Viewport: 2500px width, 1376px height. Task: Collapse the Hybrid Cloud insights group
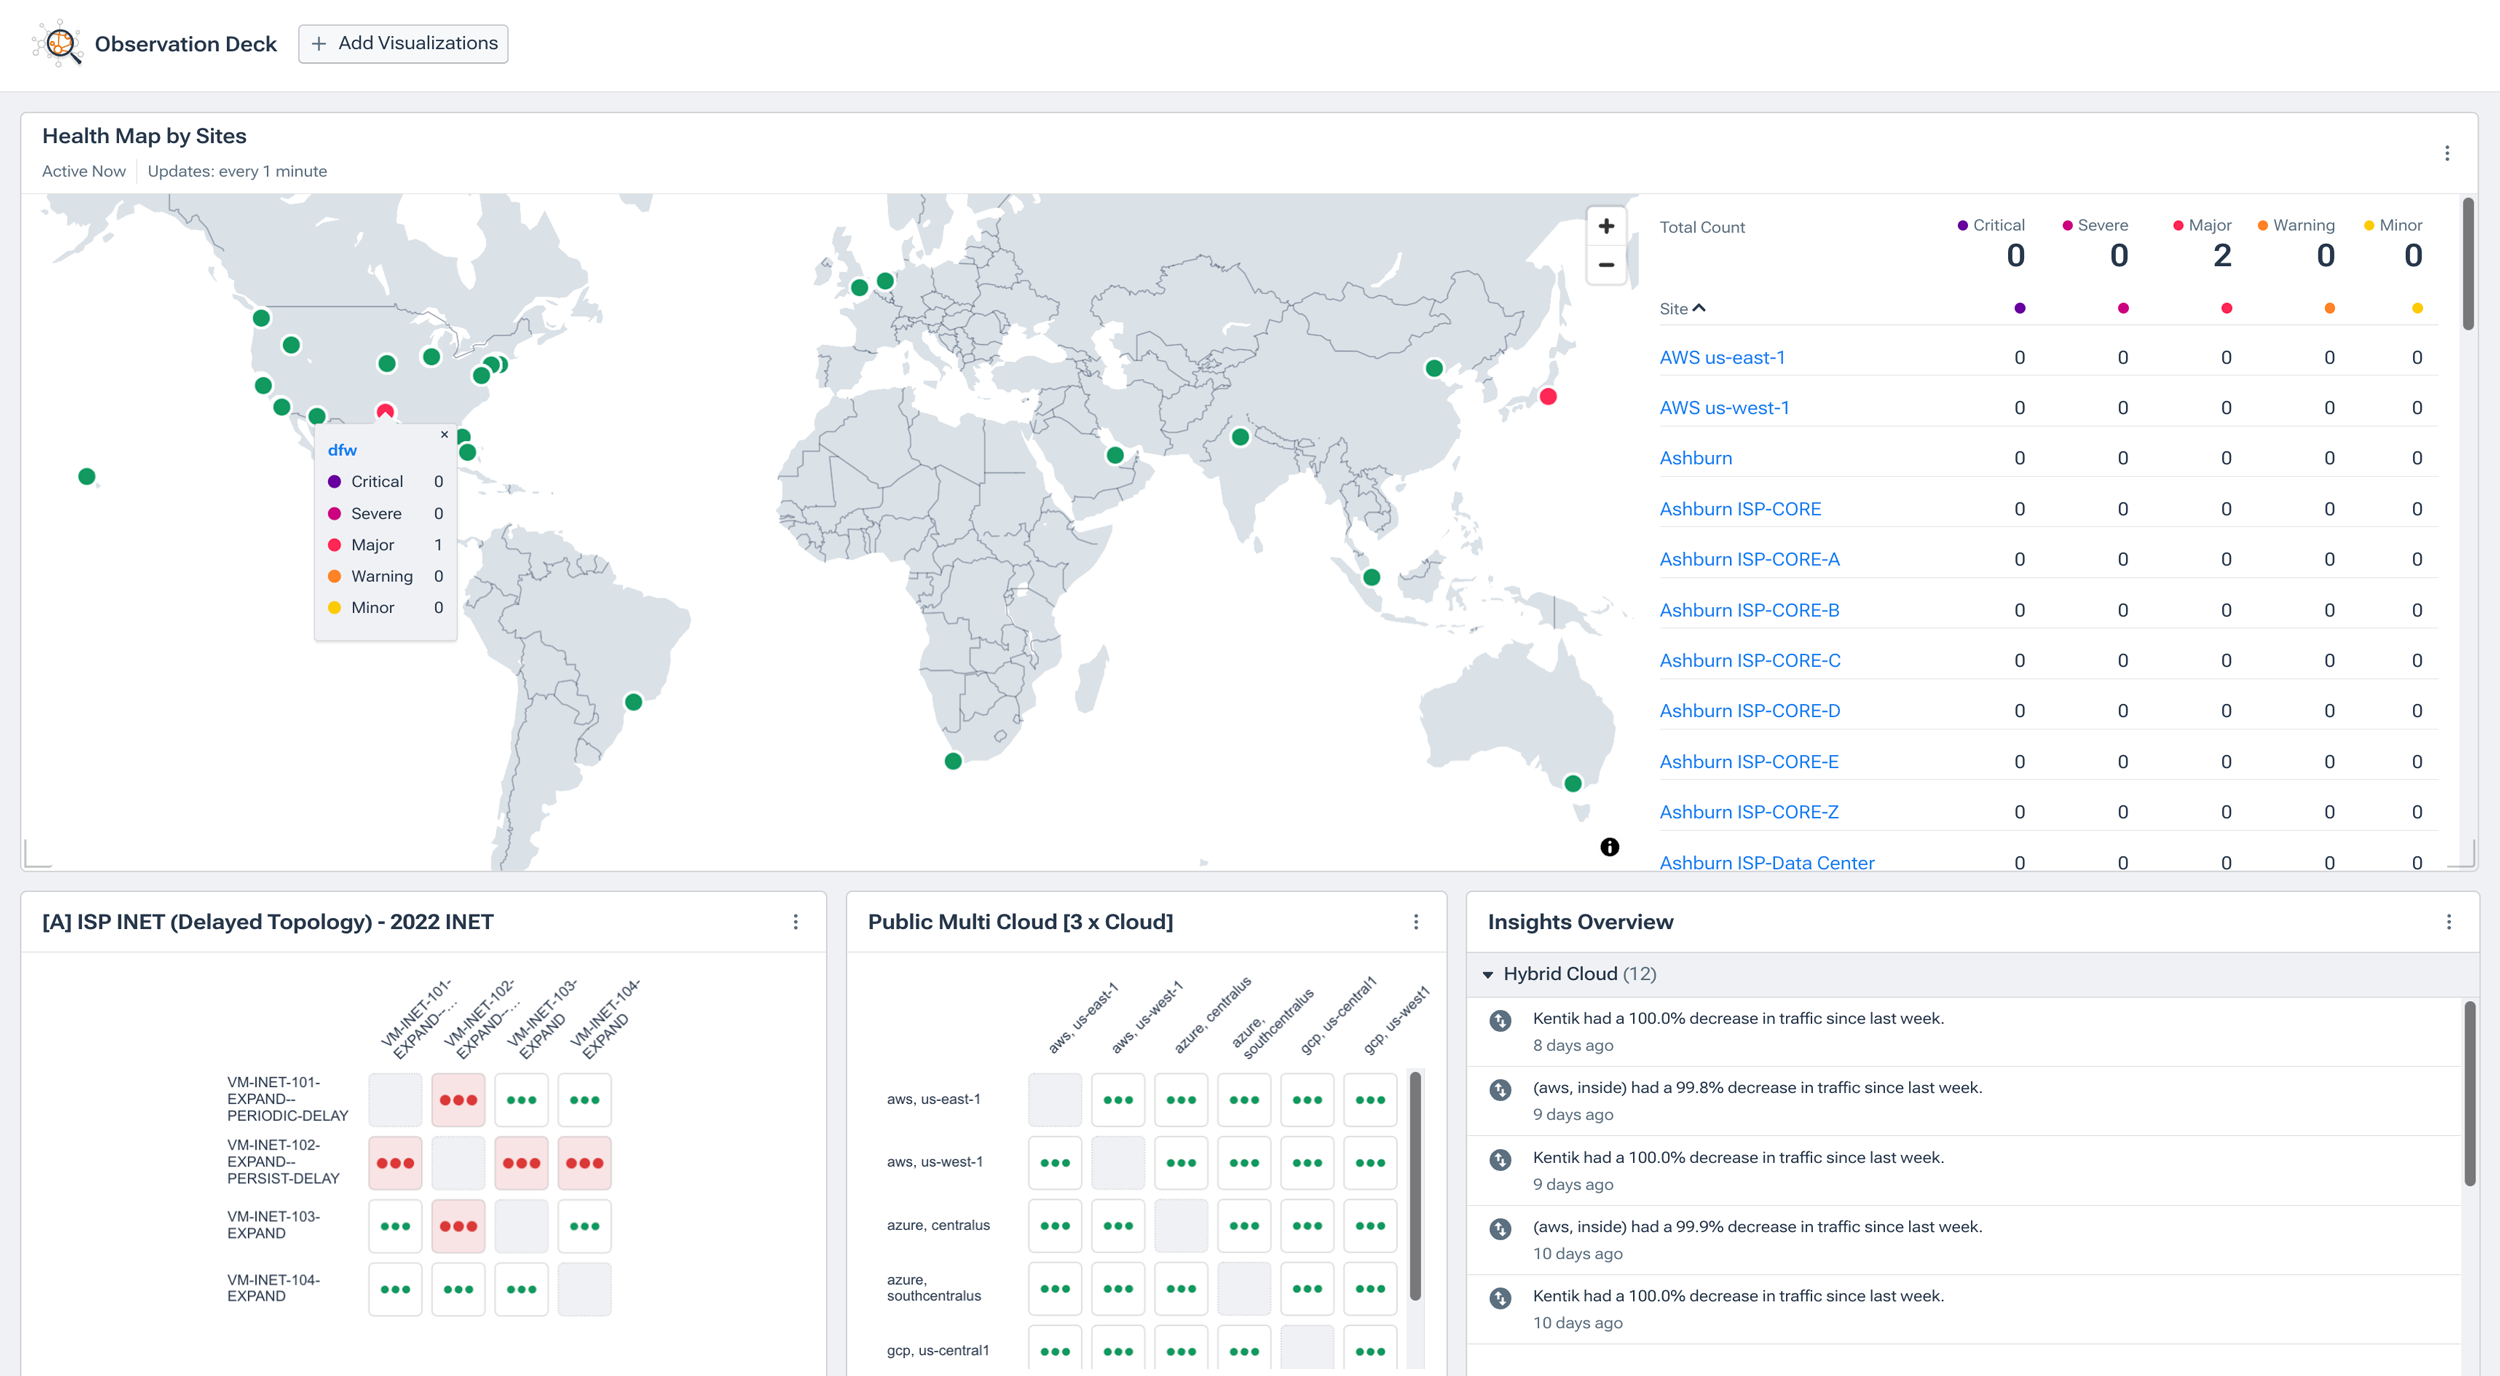tap(1488, 974)
